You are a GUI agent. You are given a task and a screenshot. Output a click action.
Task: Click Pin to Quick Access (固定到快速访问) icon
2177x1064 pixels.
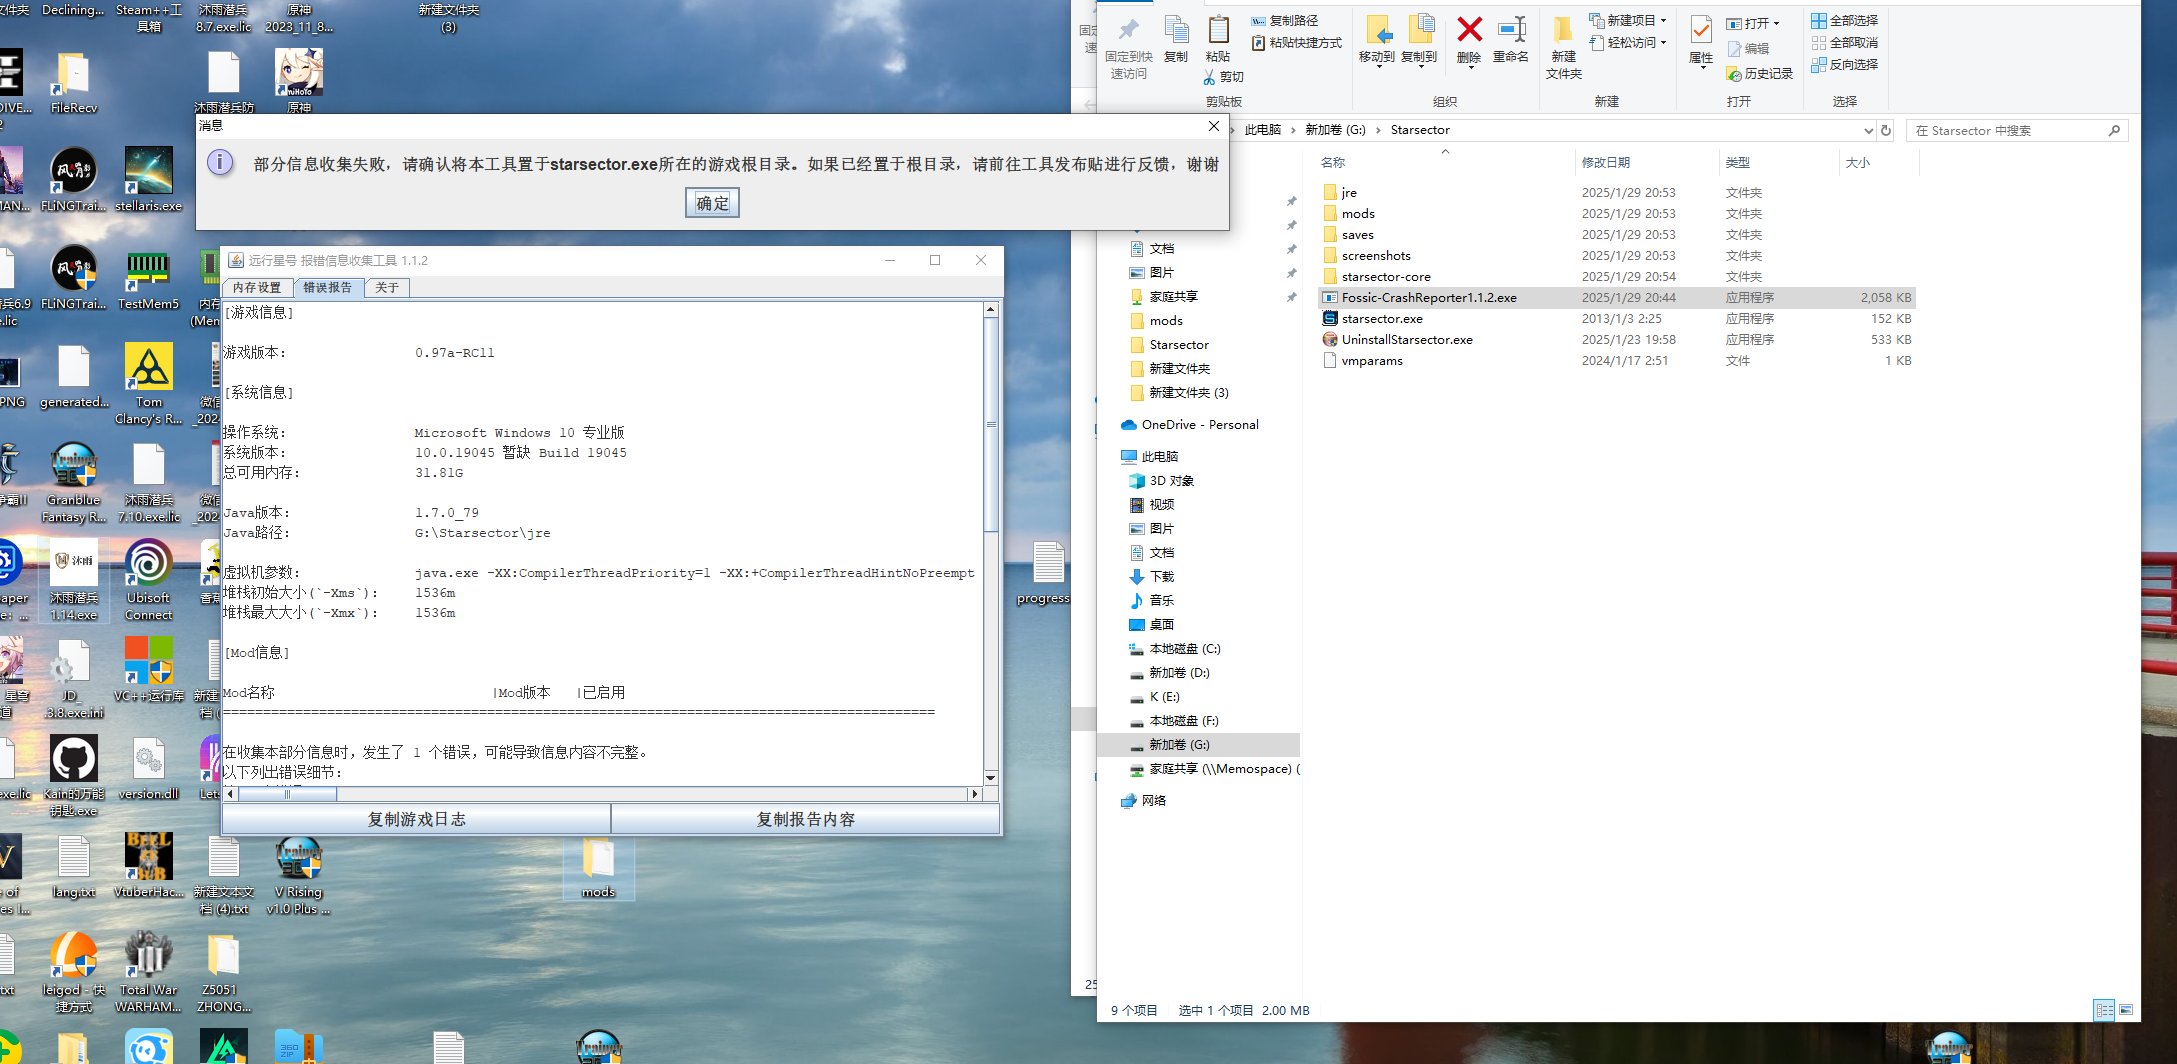1128,32
